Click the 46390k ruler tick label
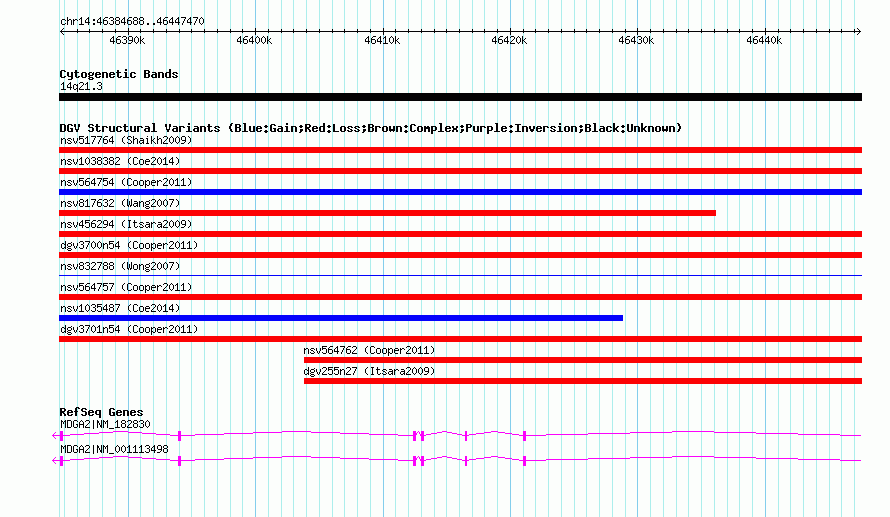 (127, 40)
